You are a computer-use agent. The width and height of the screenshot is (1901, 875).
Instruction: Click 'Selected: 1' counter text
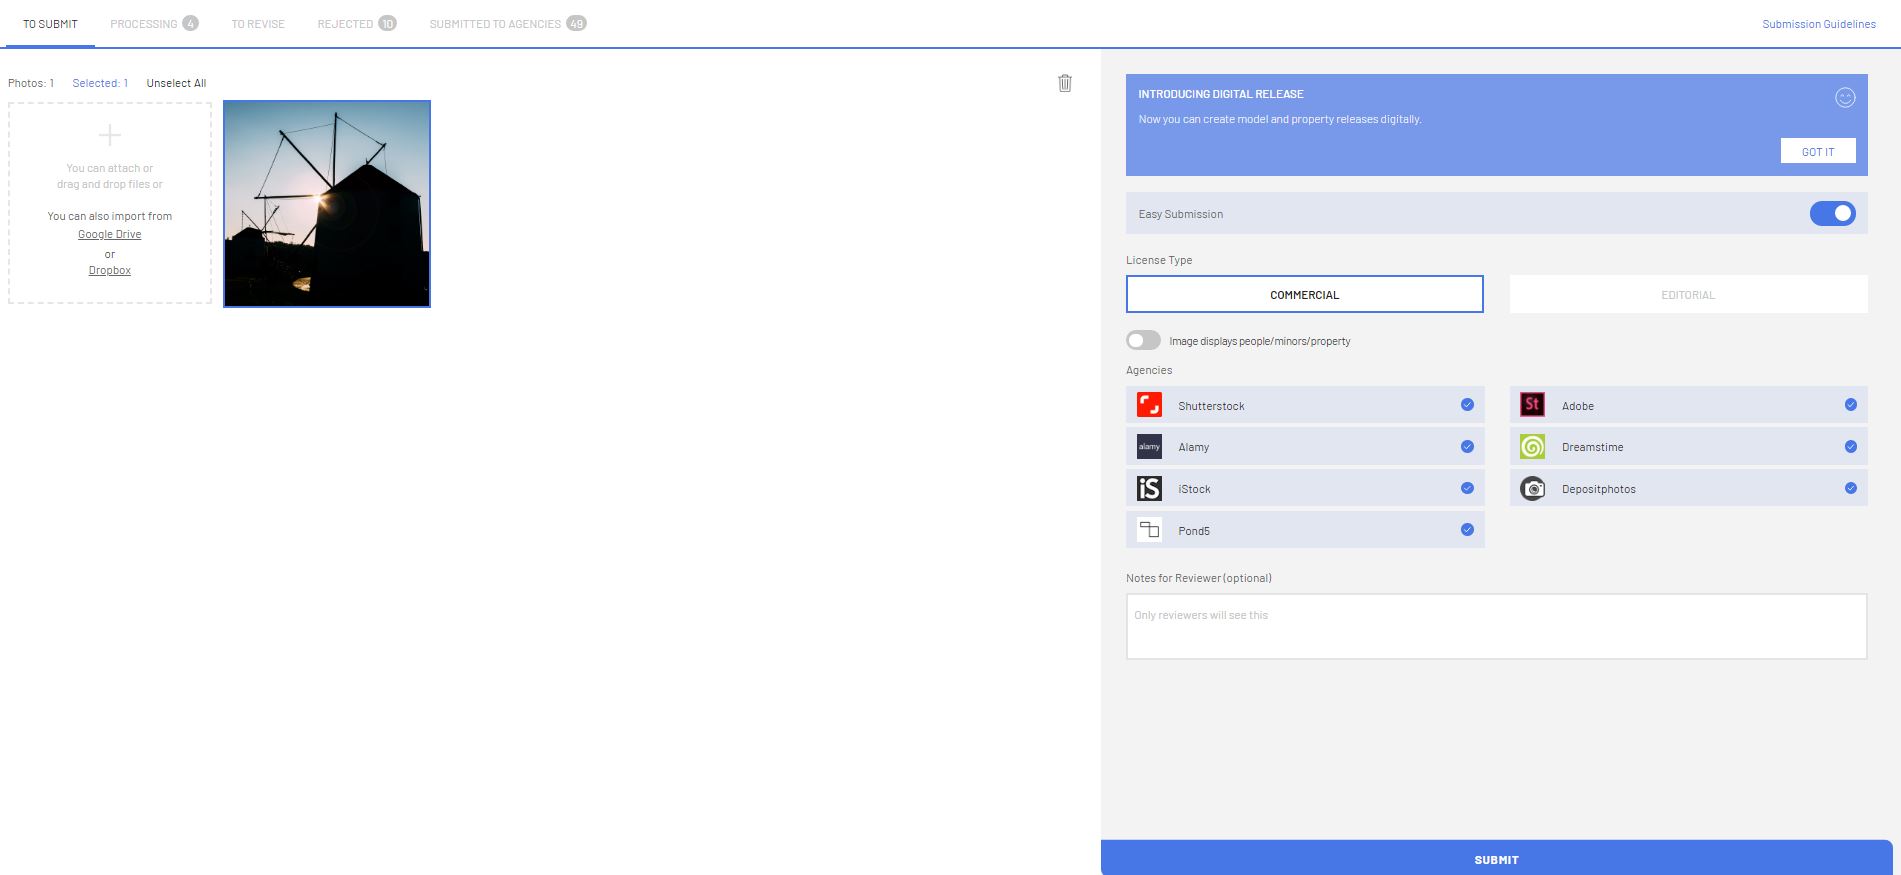coord(100,83)
